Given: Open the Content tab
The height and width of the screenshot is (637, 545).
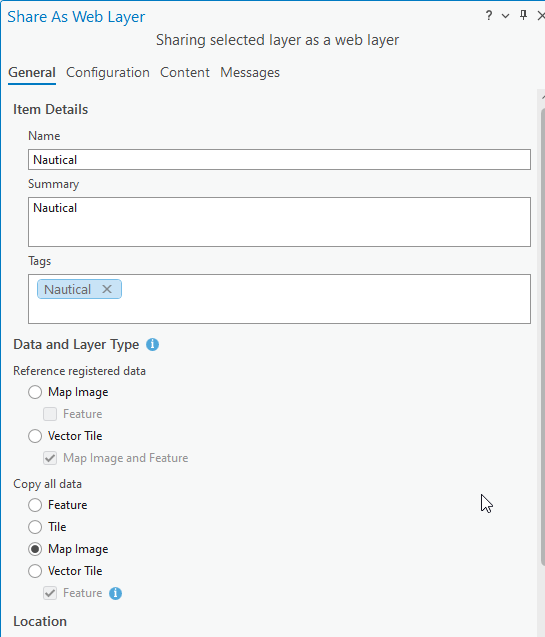Looking at the screenshot, I should [x=185, y=73].
